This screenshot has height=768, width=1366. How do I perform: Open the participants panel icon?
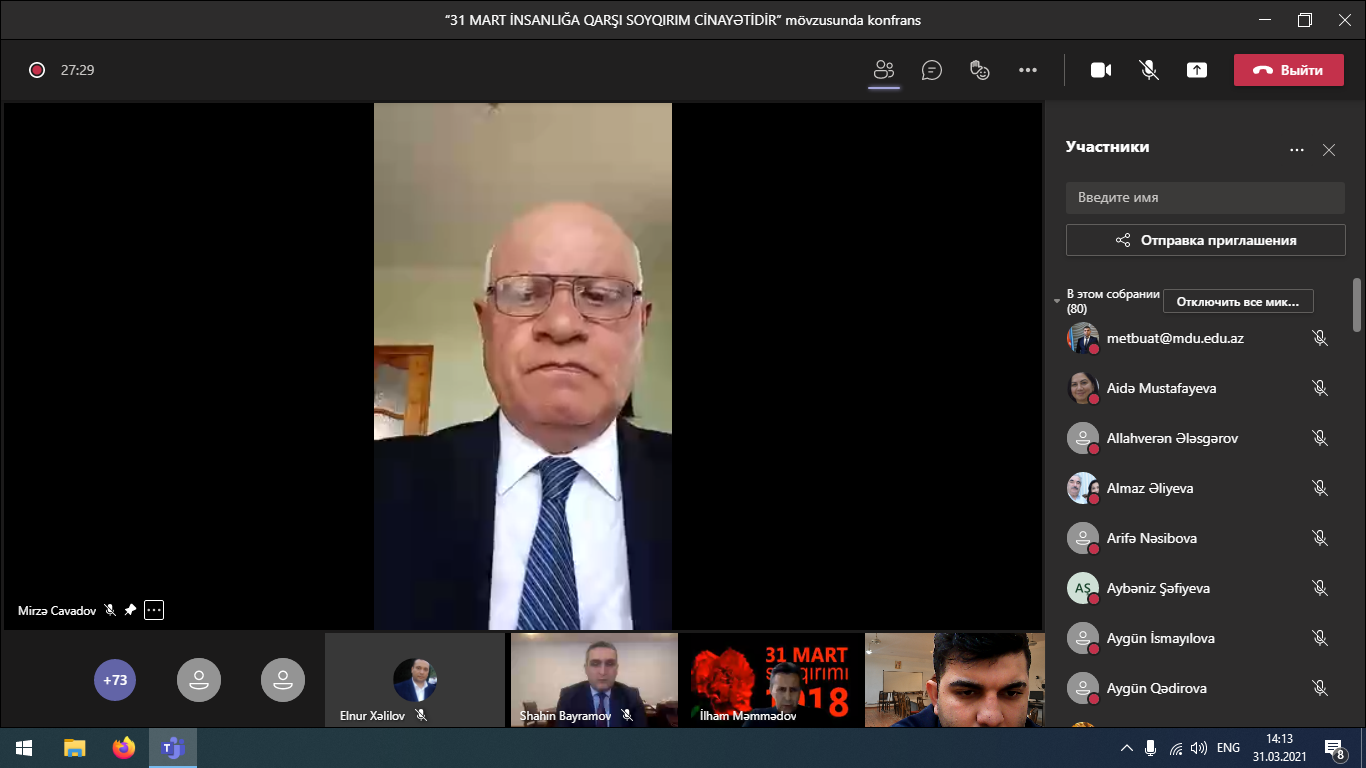[883, 70]
